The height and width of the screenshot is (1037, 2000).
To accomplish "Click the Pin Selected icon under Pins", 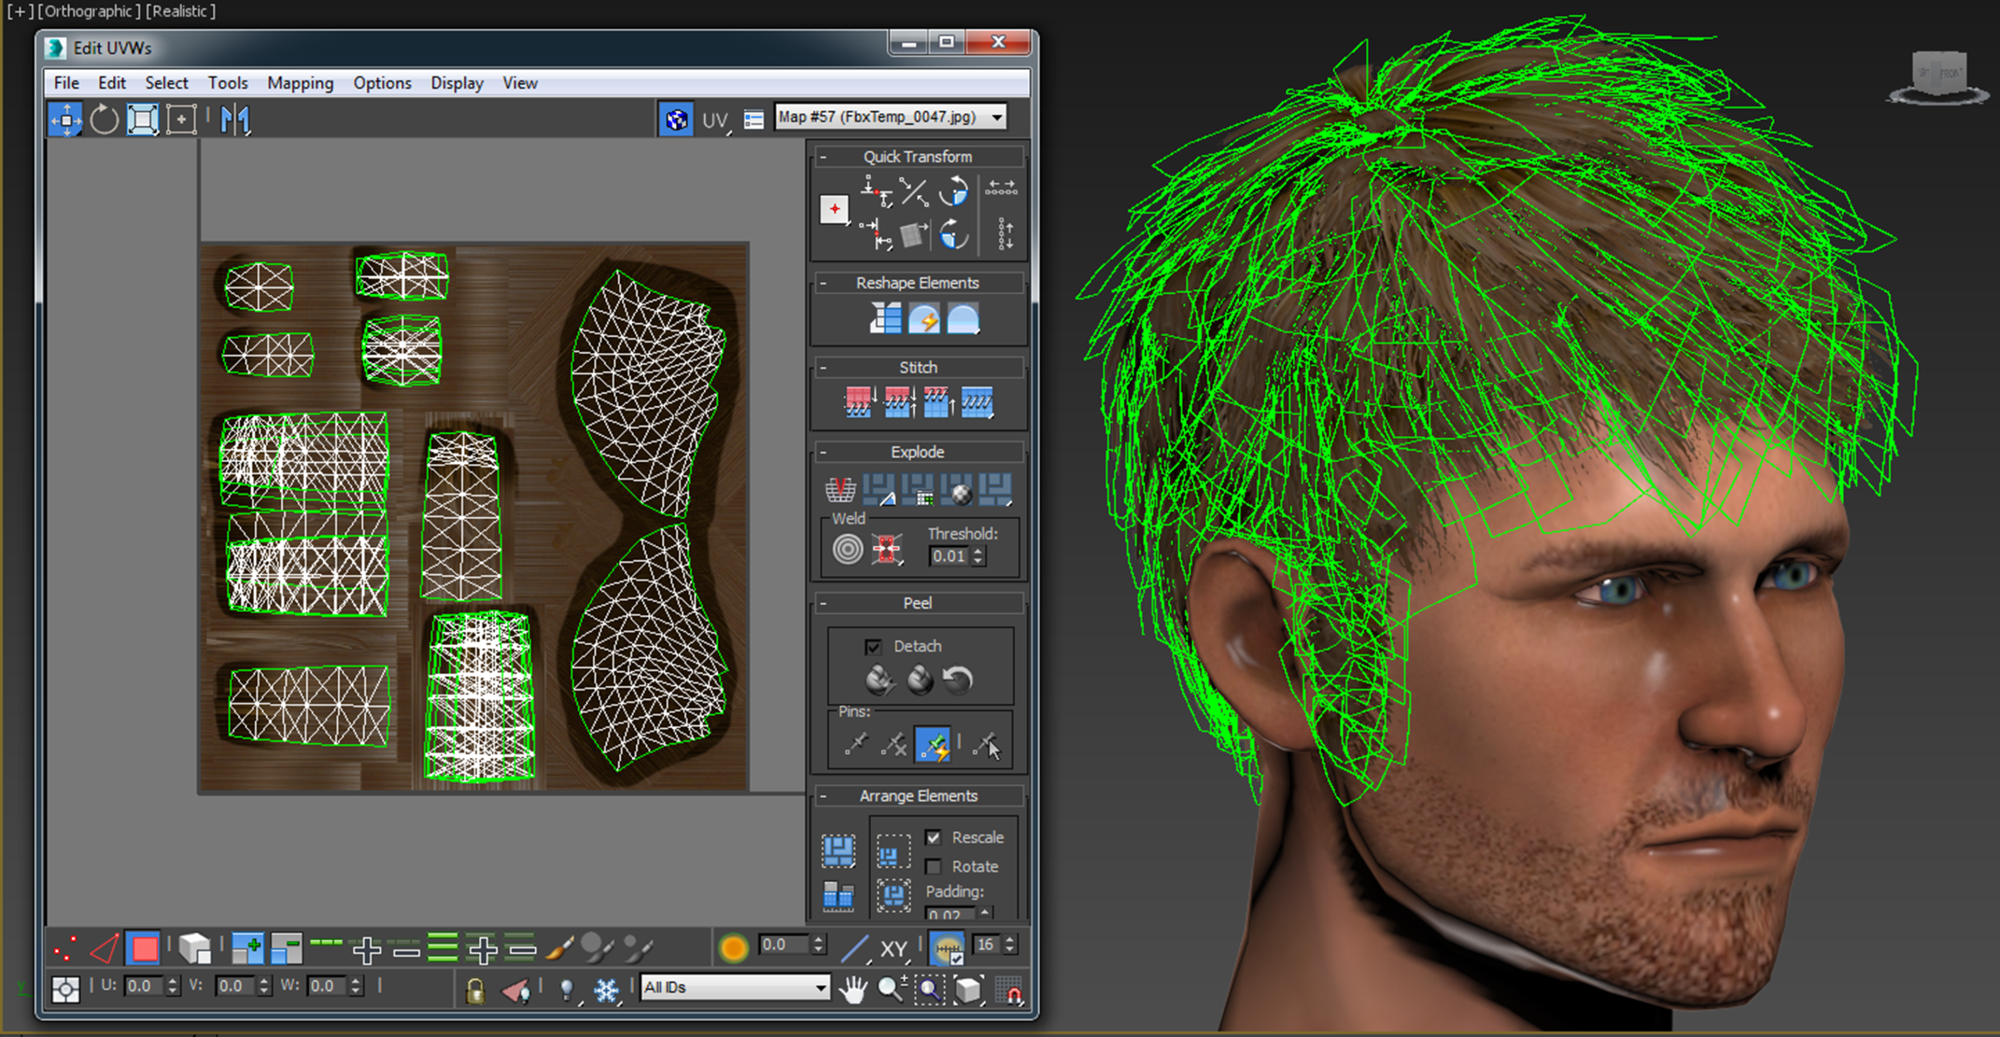I will (856, 744).
